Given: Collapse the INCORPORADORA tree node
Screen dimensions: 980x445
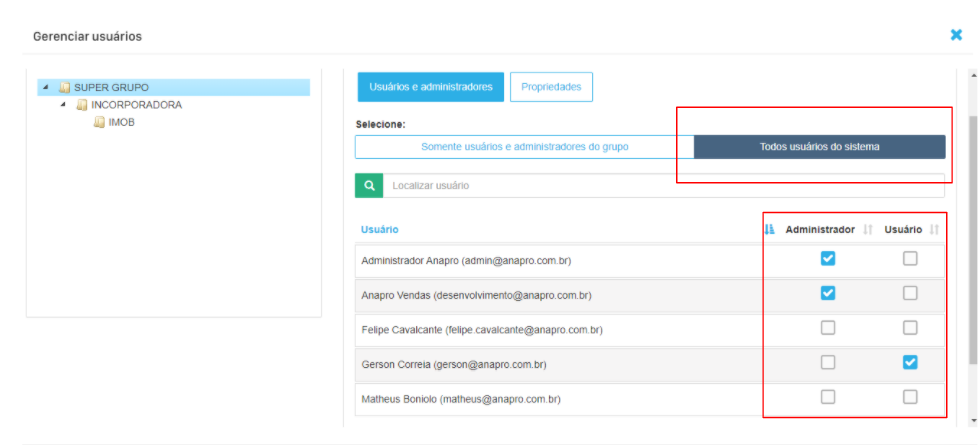Looking at the screenshot, I should [x=63, y=105].
